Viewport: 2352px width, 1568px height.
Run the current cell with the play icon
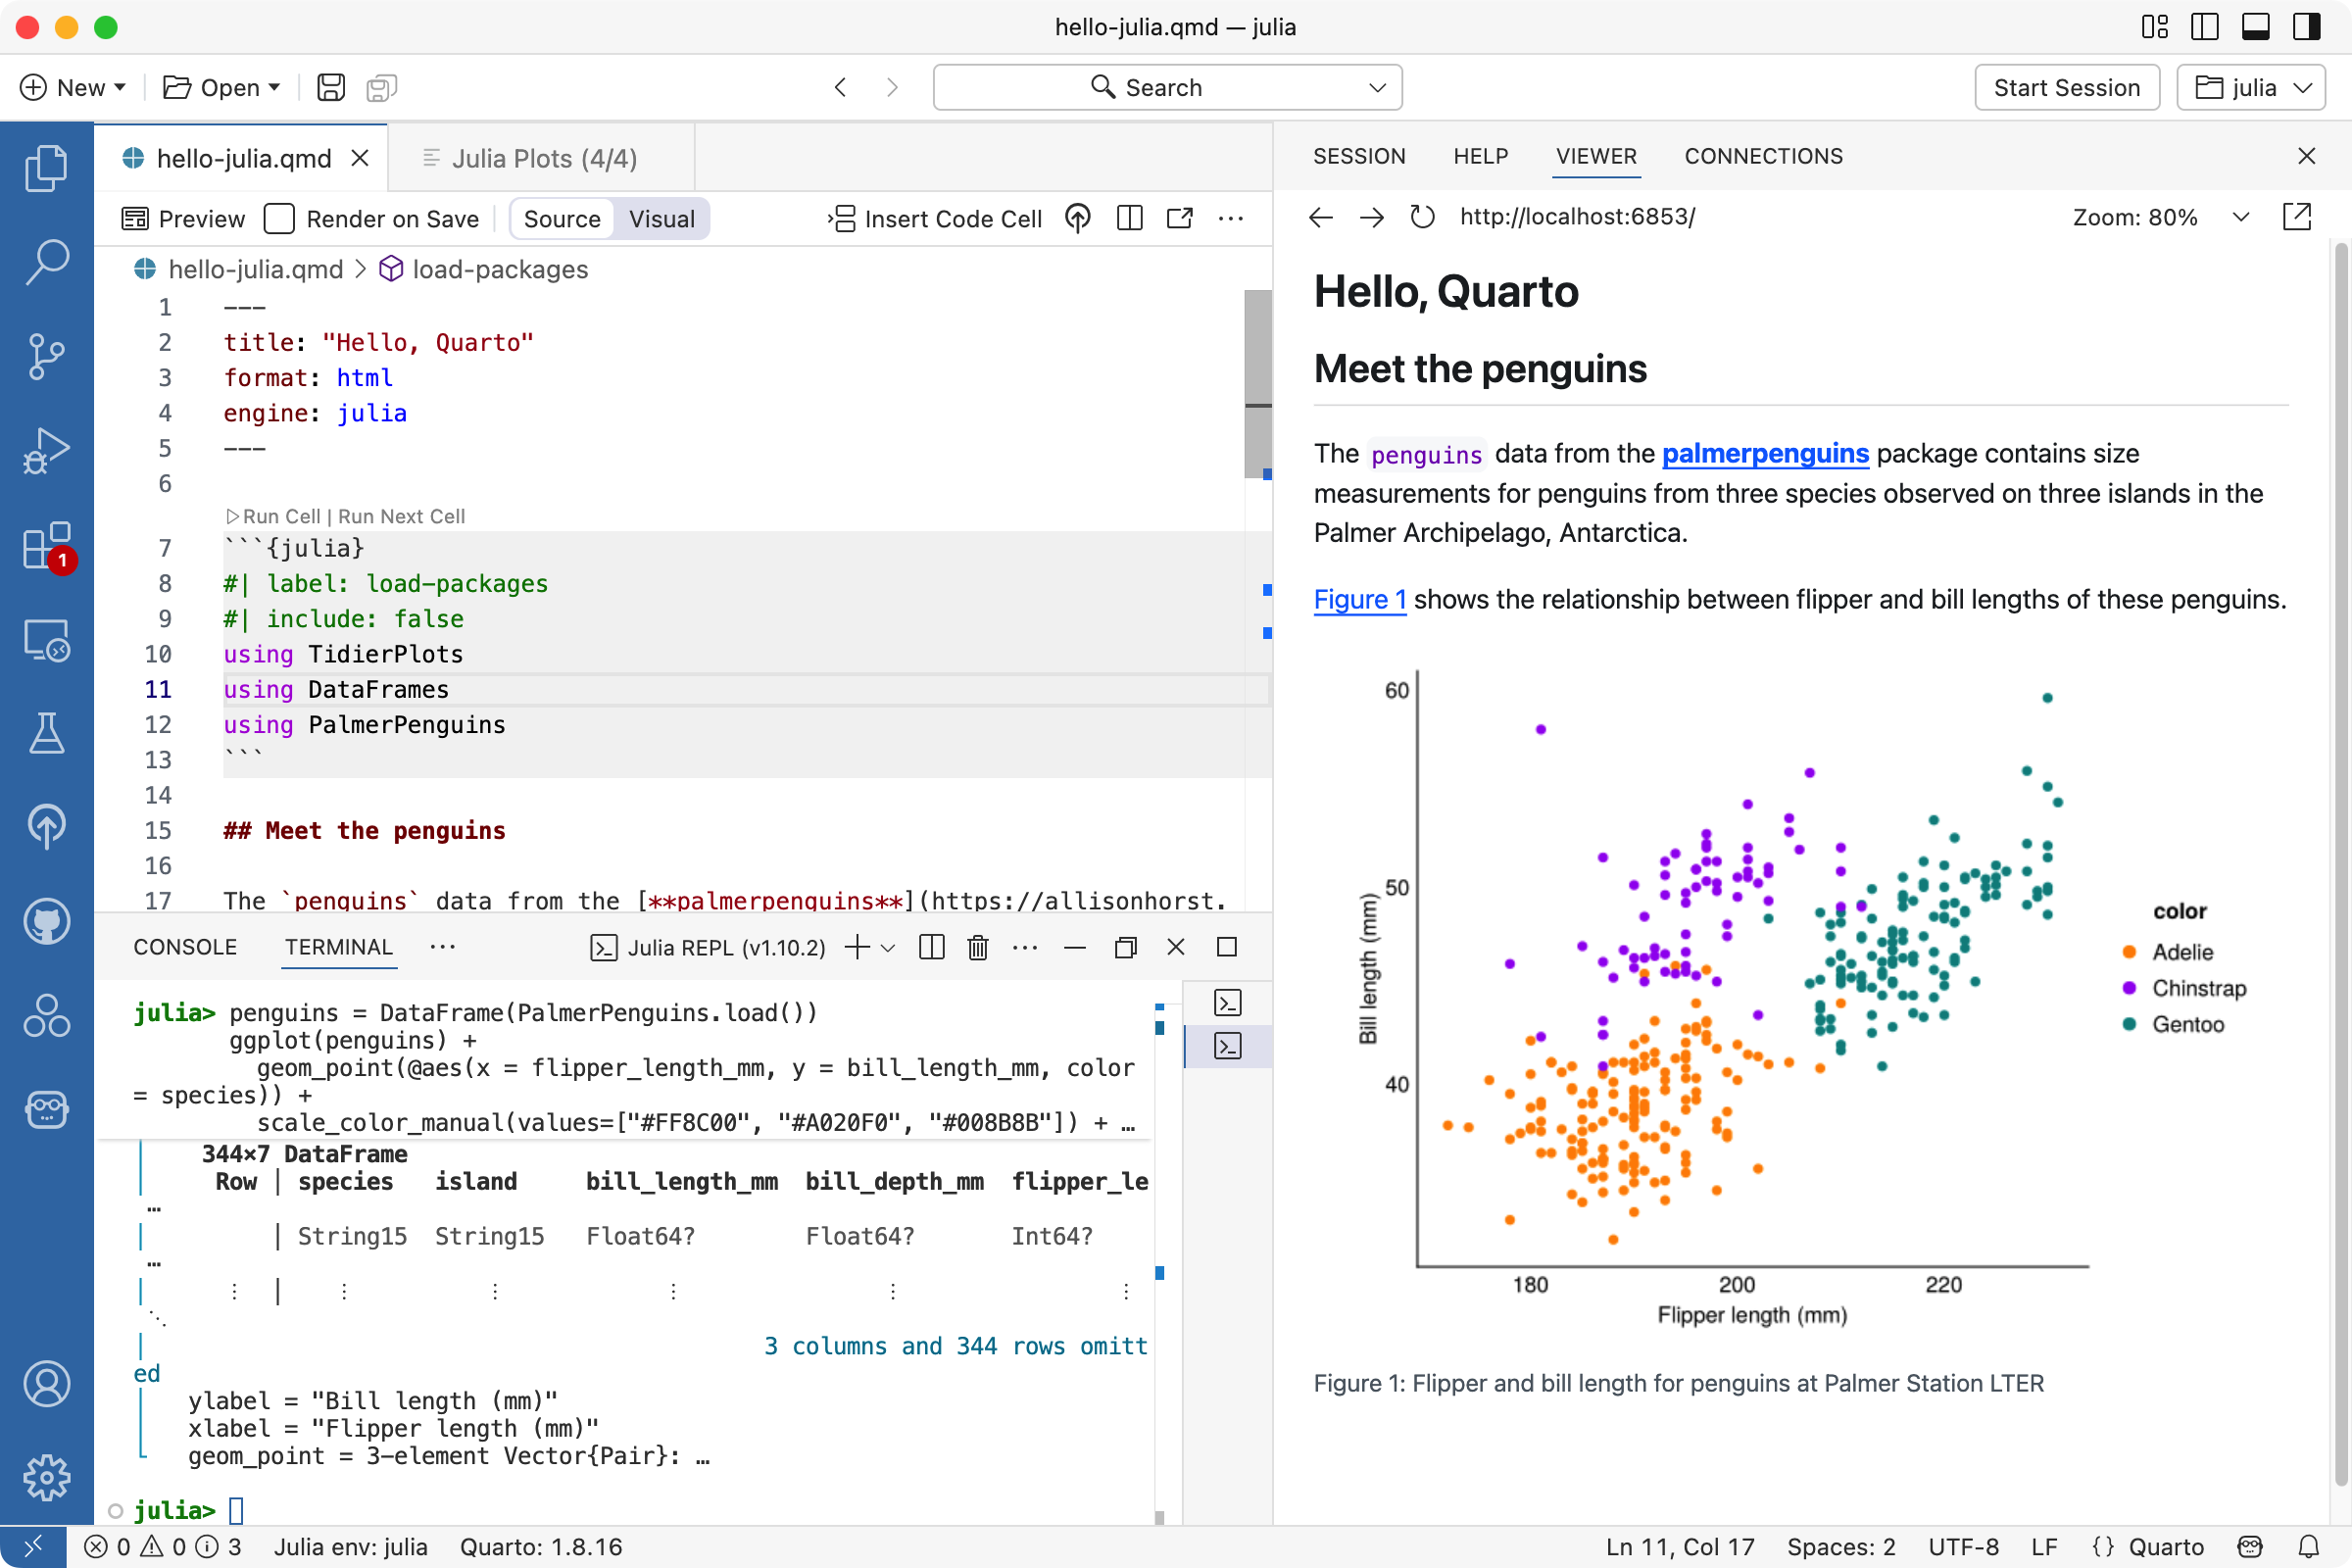pyautogui.click(x=233, y=516)
